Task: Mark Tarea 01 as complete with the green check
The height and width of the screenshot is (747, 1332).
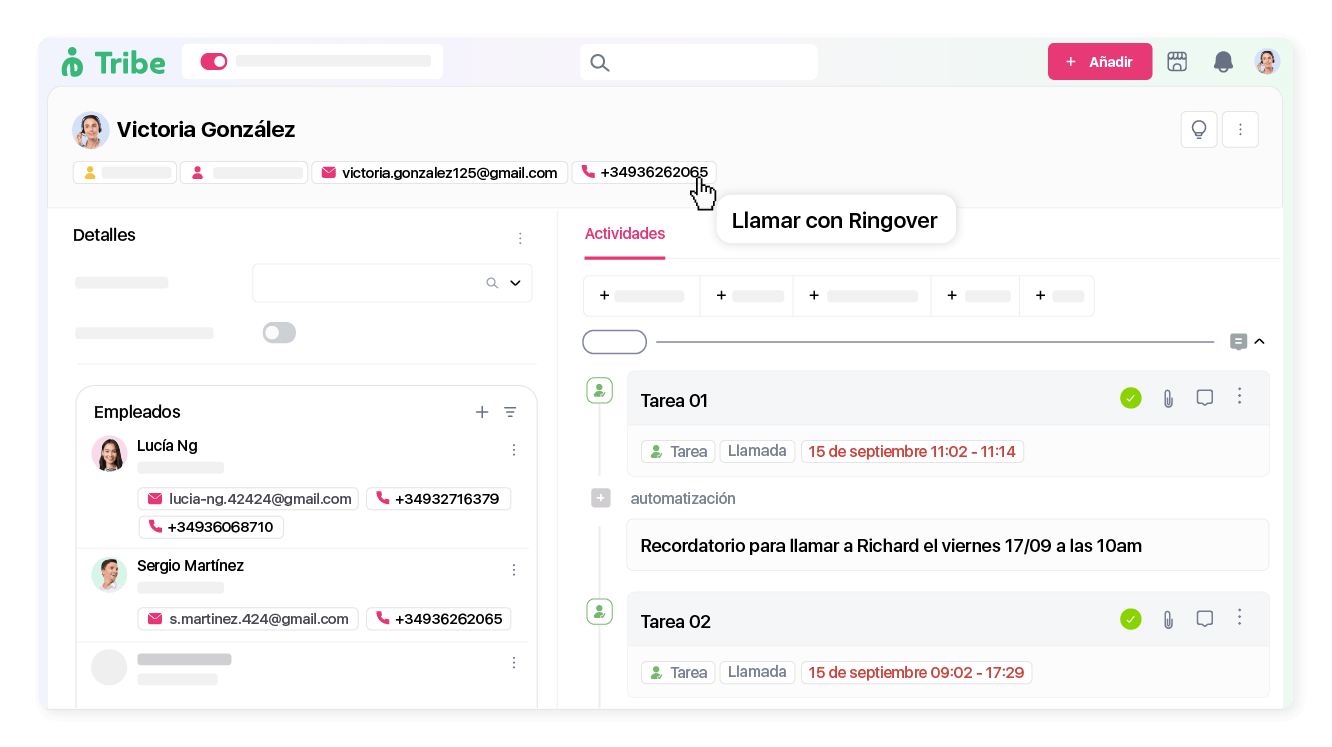Action: (x=1131, y=397)
